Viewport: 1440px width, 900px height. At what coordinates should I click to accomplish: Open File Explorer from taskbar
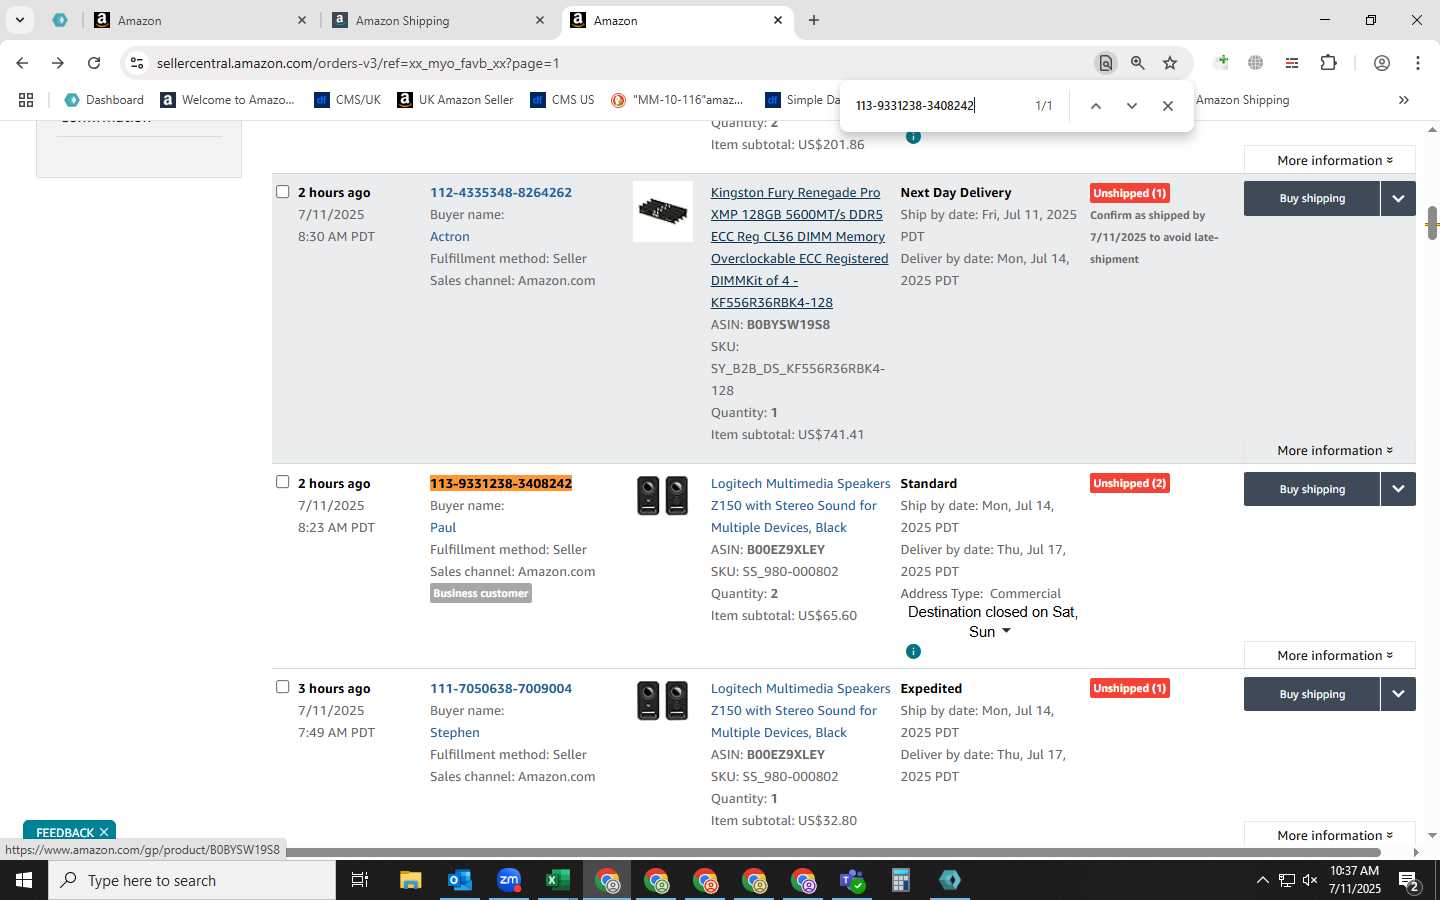(411, 880)
